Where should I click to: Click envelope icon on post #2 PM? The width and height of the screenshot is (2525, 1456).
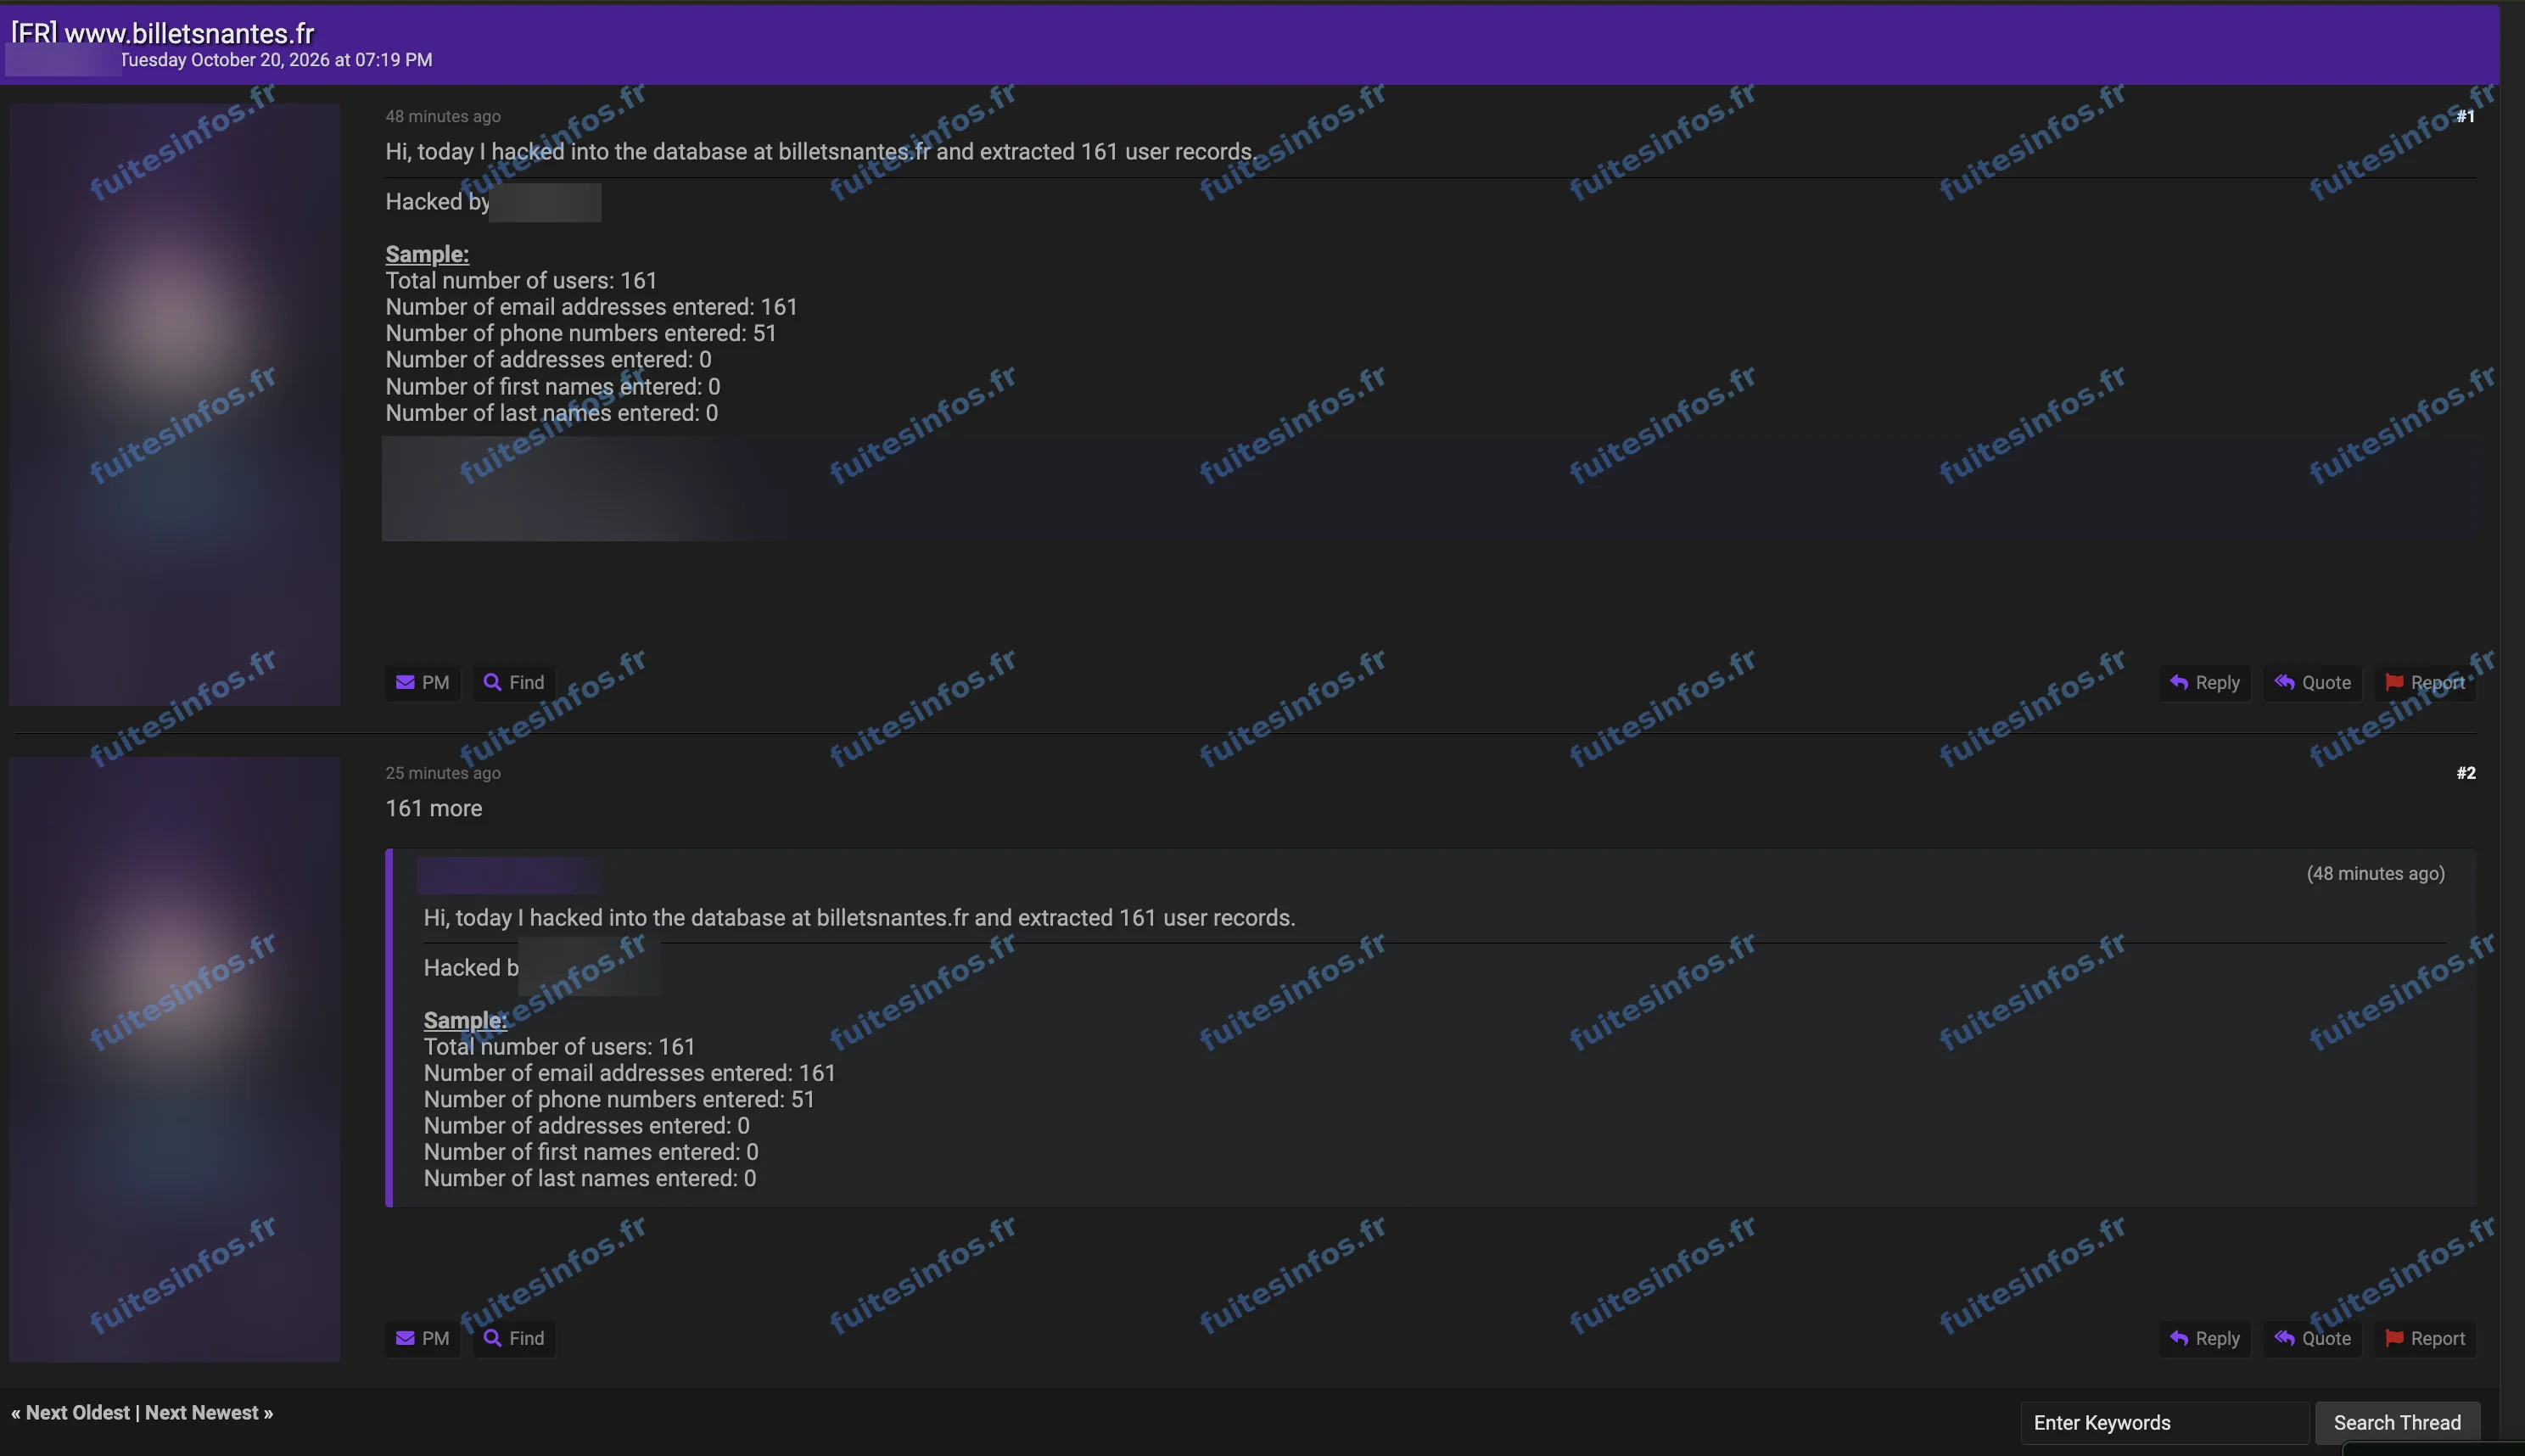click(405, 1339)
